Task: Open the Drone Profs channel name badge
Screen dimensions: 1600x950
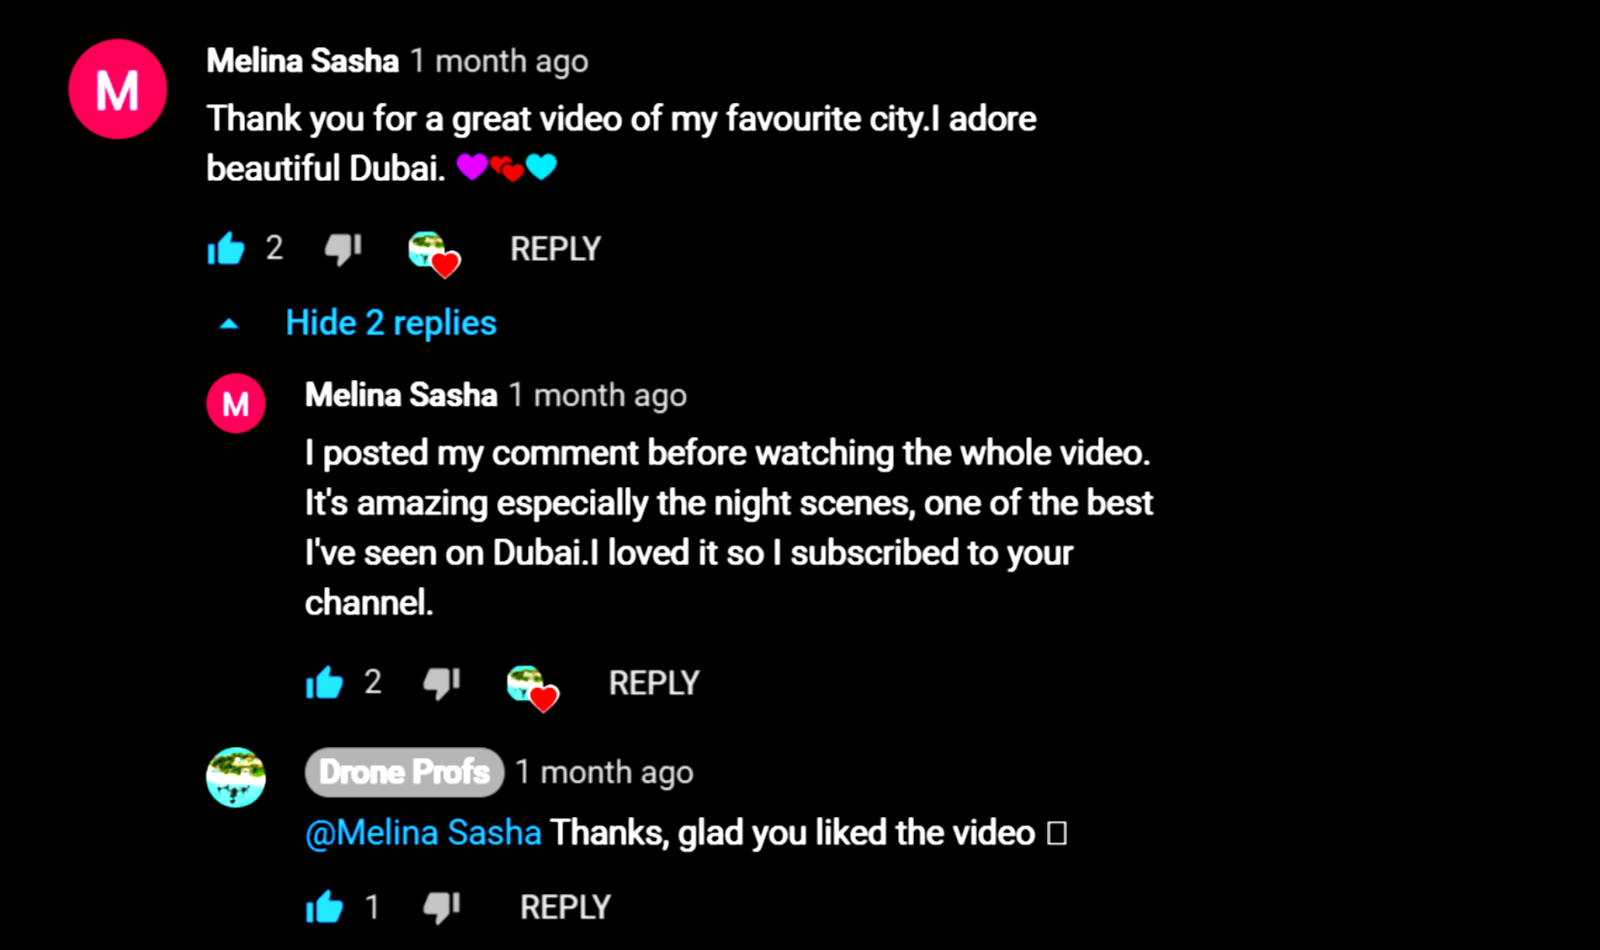Action: (404, 772)
